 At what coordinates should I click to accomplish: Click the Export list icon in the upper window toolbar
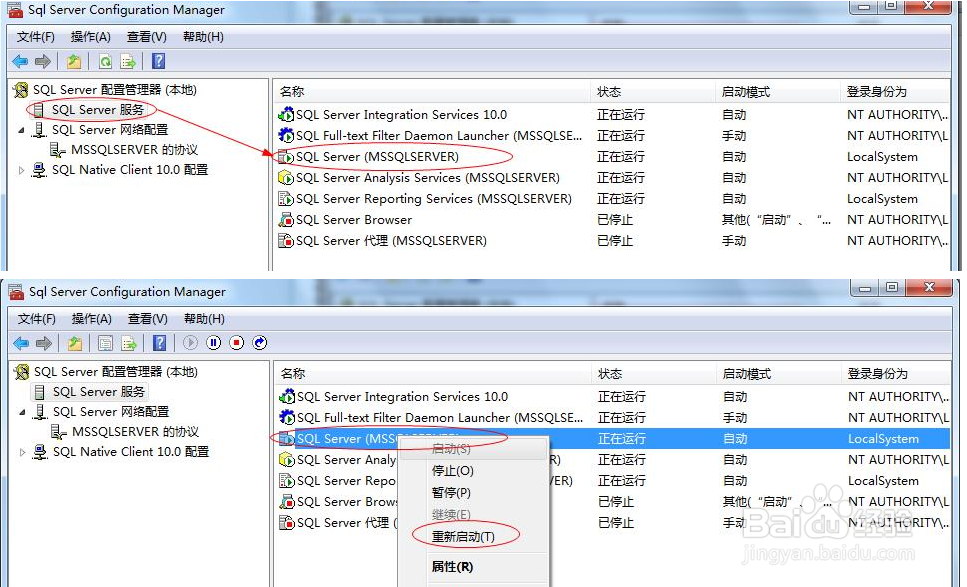pos(128,61)
